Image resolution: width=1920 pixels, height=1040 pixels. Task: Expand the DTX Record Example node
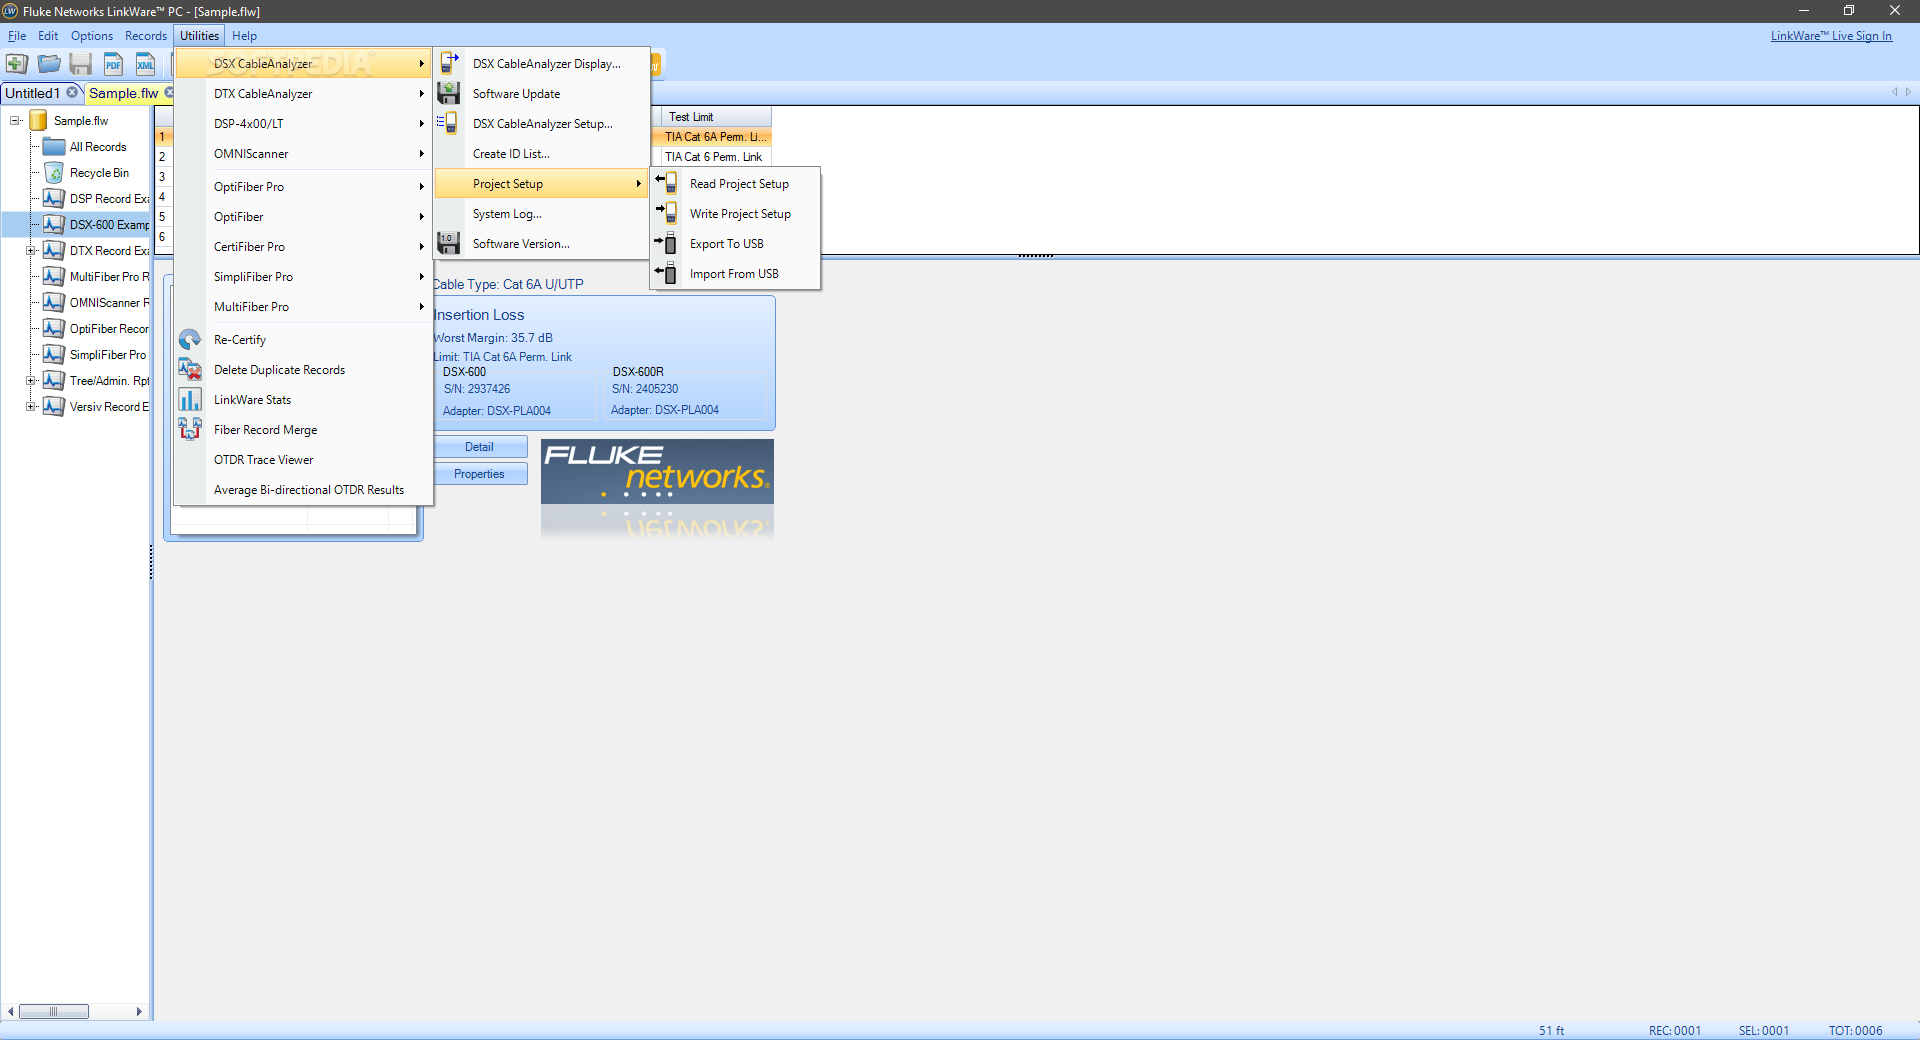pyautogui.click(x=31, y=250)
